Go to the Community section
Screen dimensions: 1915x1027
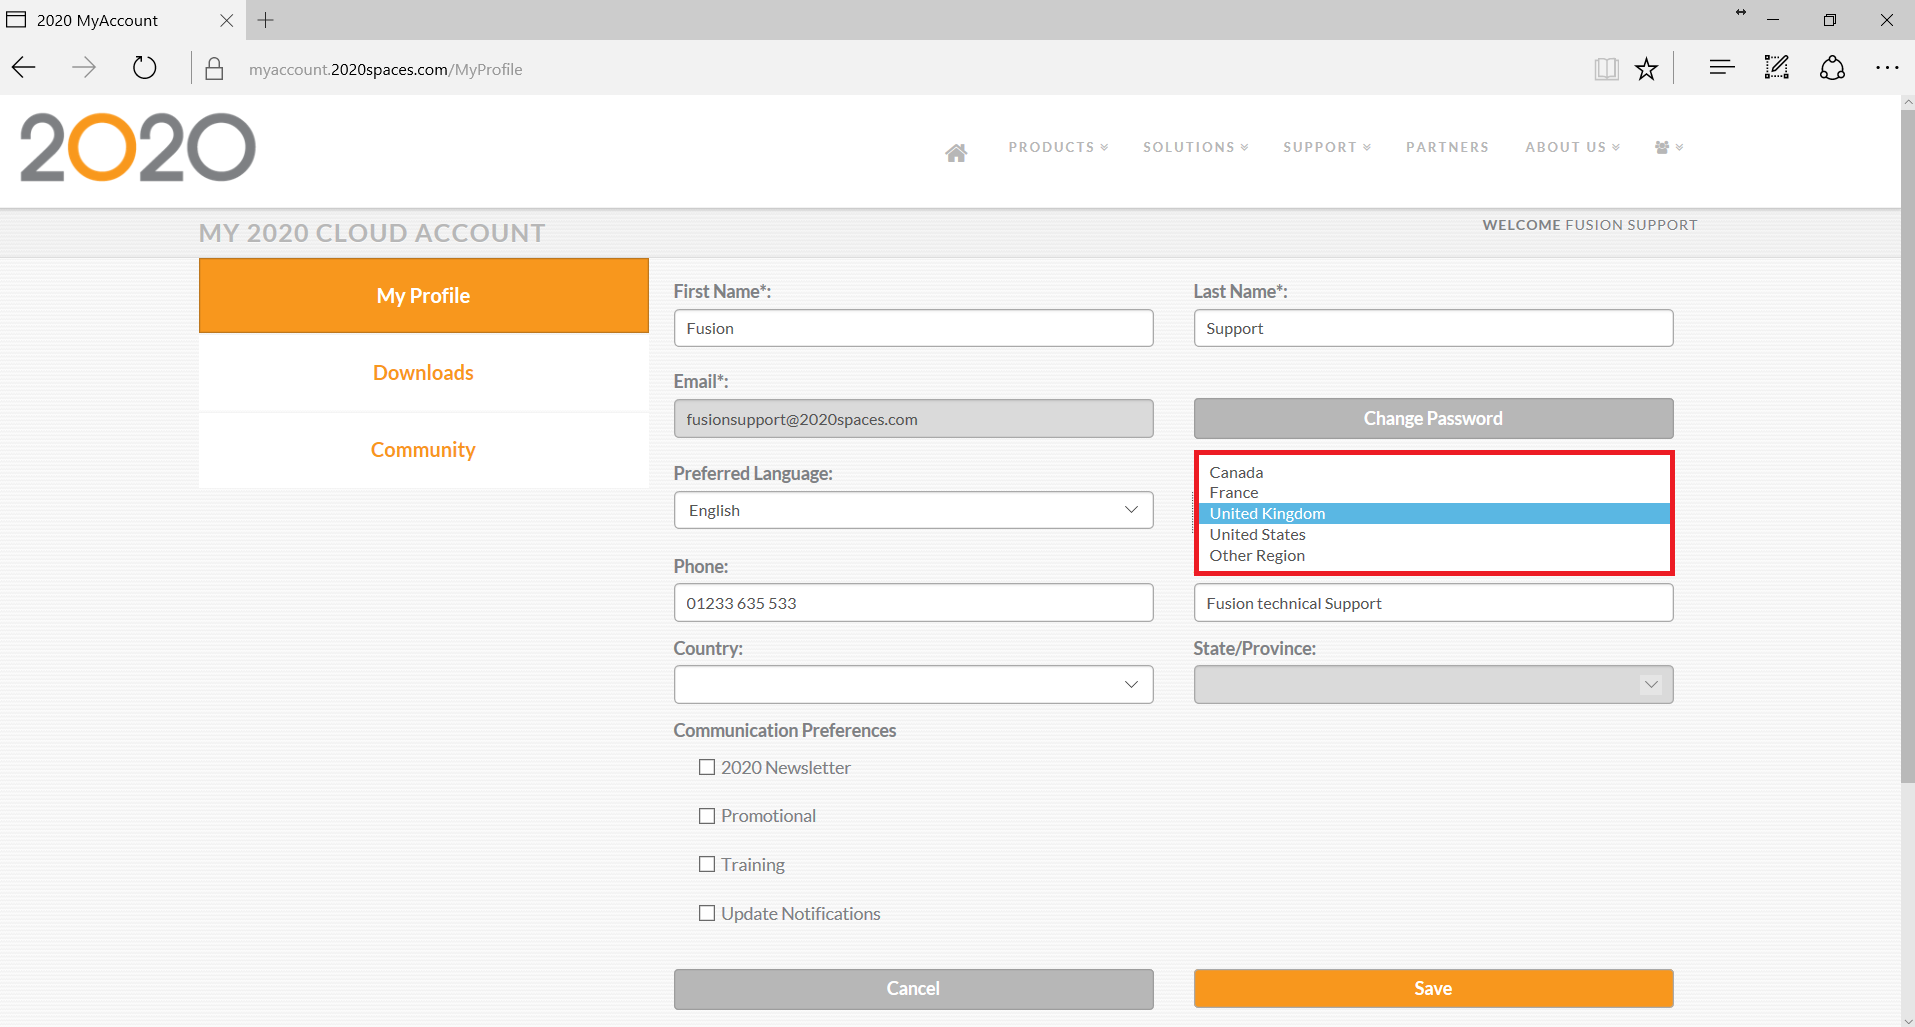[x=424, y=450]
